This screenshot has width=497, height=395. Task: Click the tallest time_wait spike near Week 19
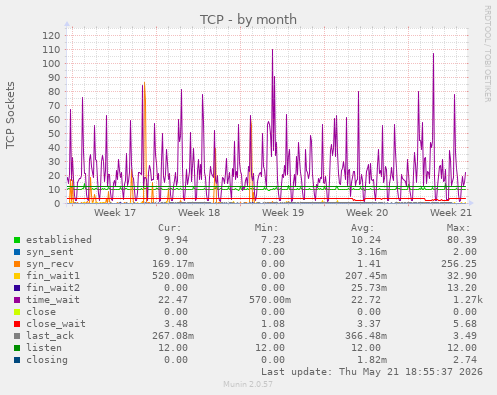pyautogui.click(x=272, y=50)
